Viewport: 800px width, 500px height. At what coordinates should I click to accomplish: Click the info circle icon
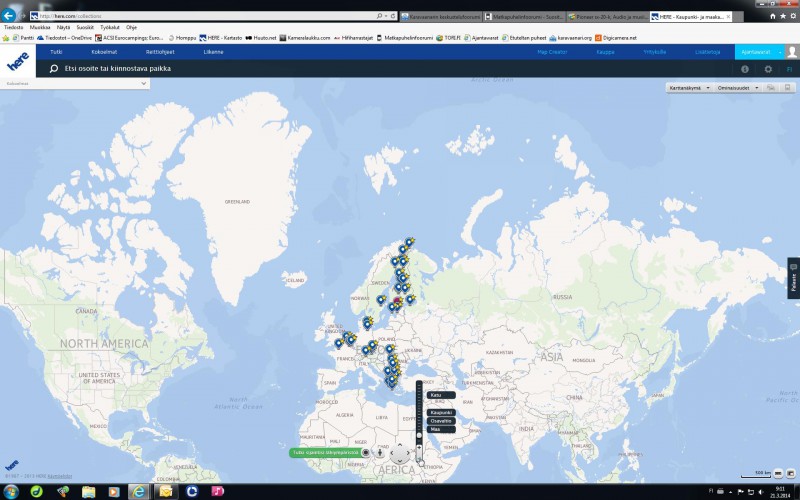(744, 69)
